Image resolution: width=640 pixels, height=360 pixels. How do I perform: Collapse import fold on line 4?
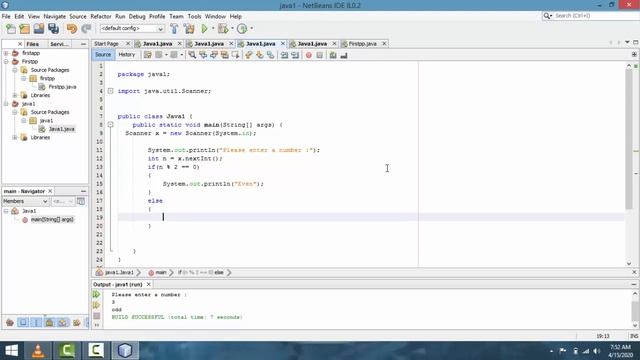[x=111, y=91]
